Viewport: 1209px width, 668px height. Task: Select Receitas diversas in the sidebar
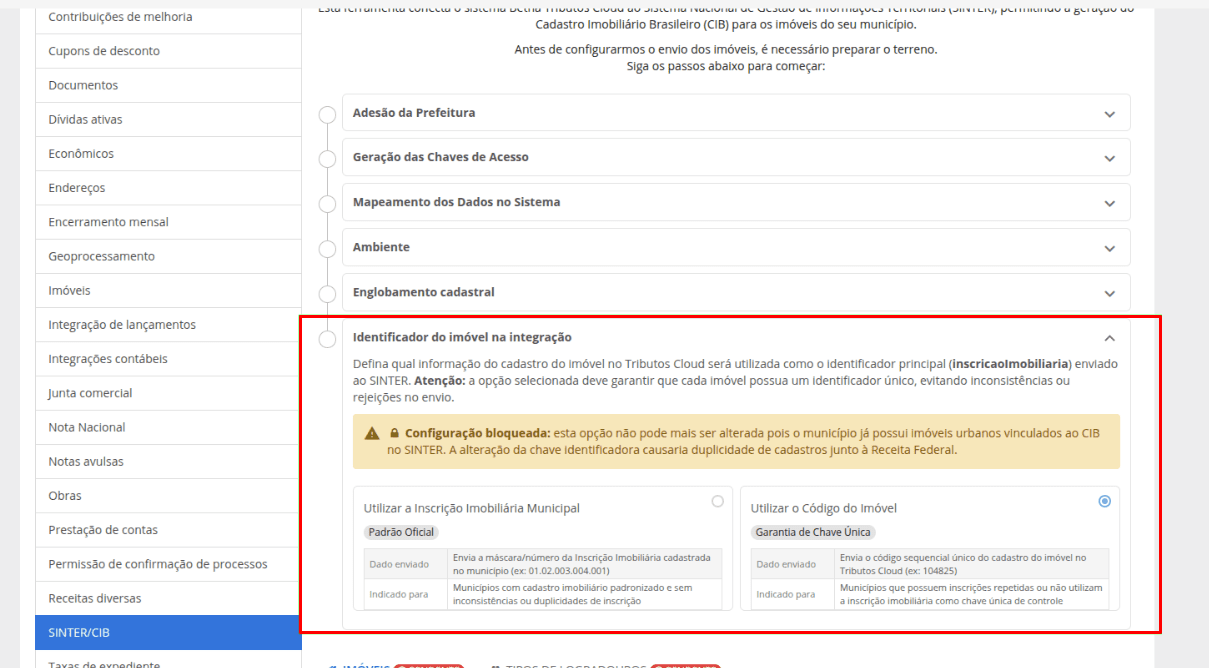point(168,598)
